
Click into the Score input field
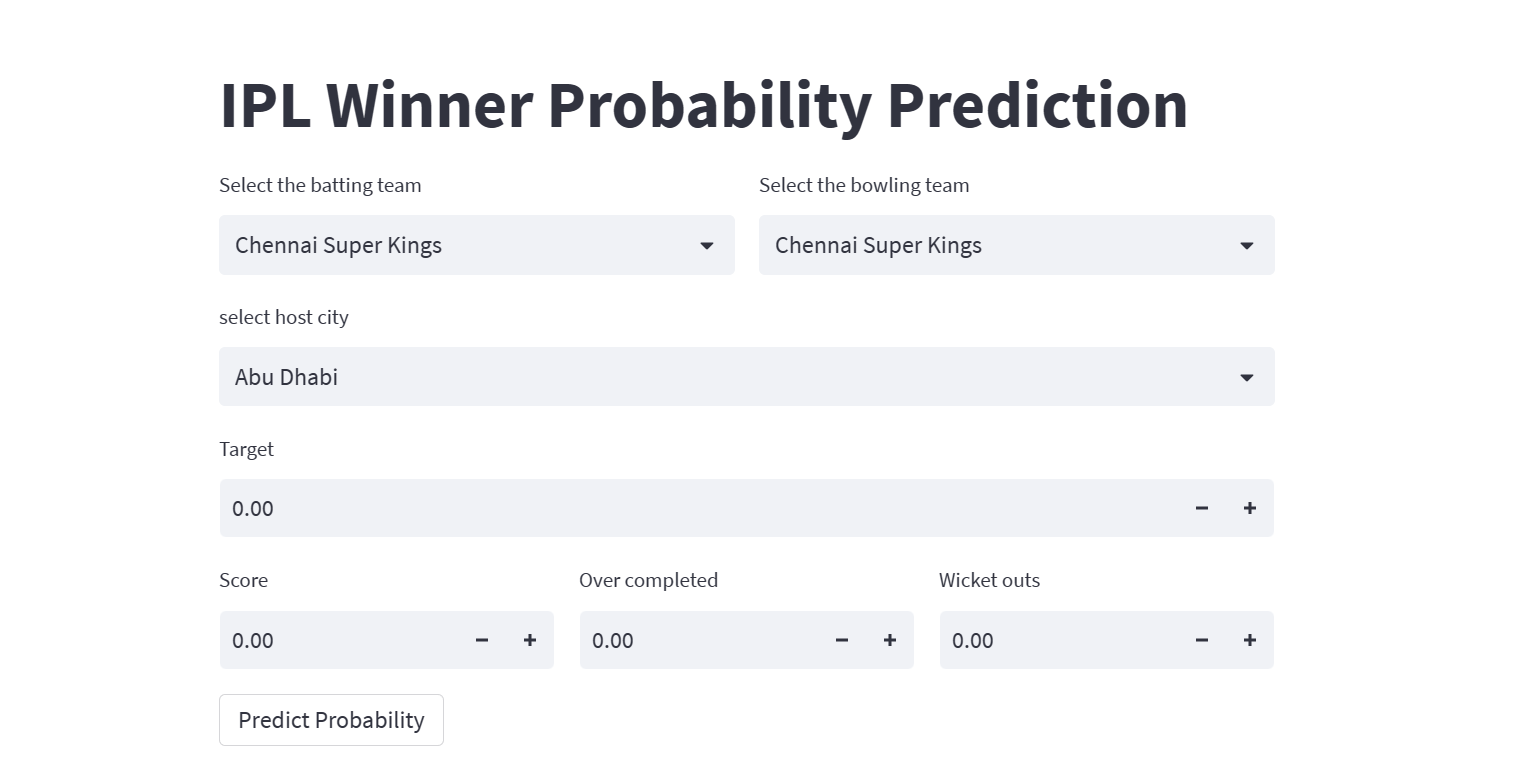coord(340,640)
